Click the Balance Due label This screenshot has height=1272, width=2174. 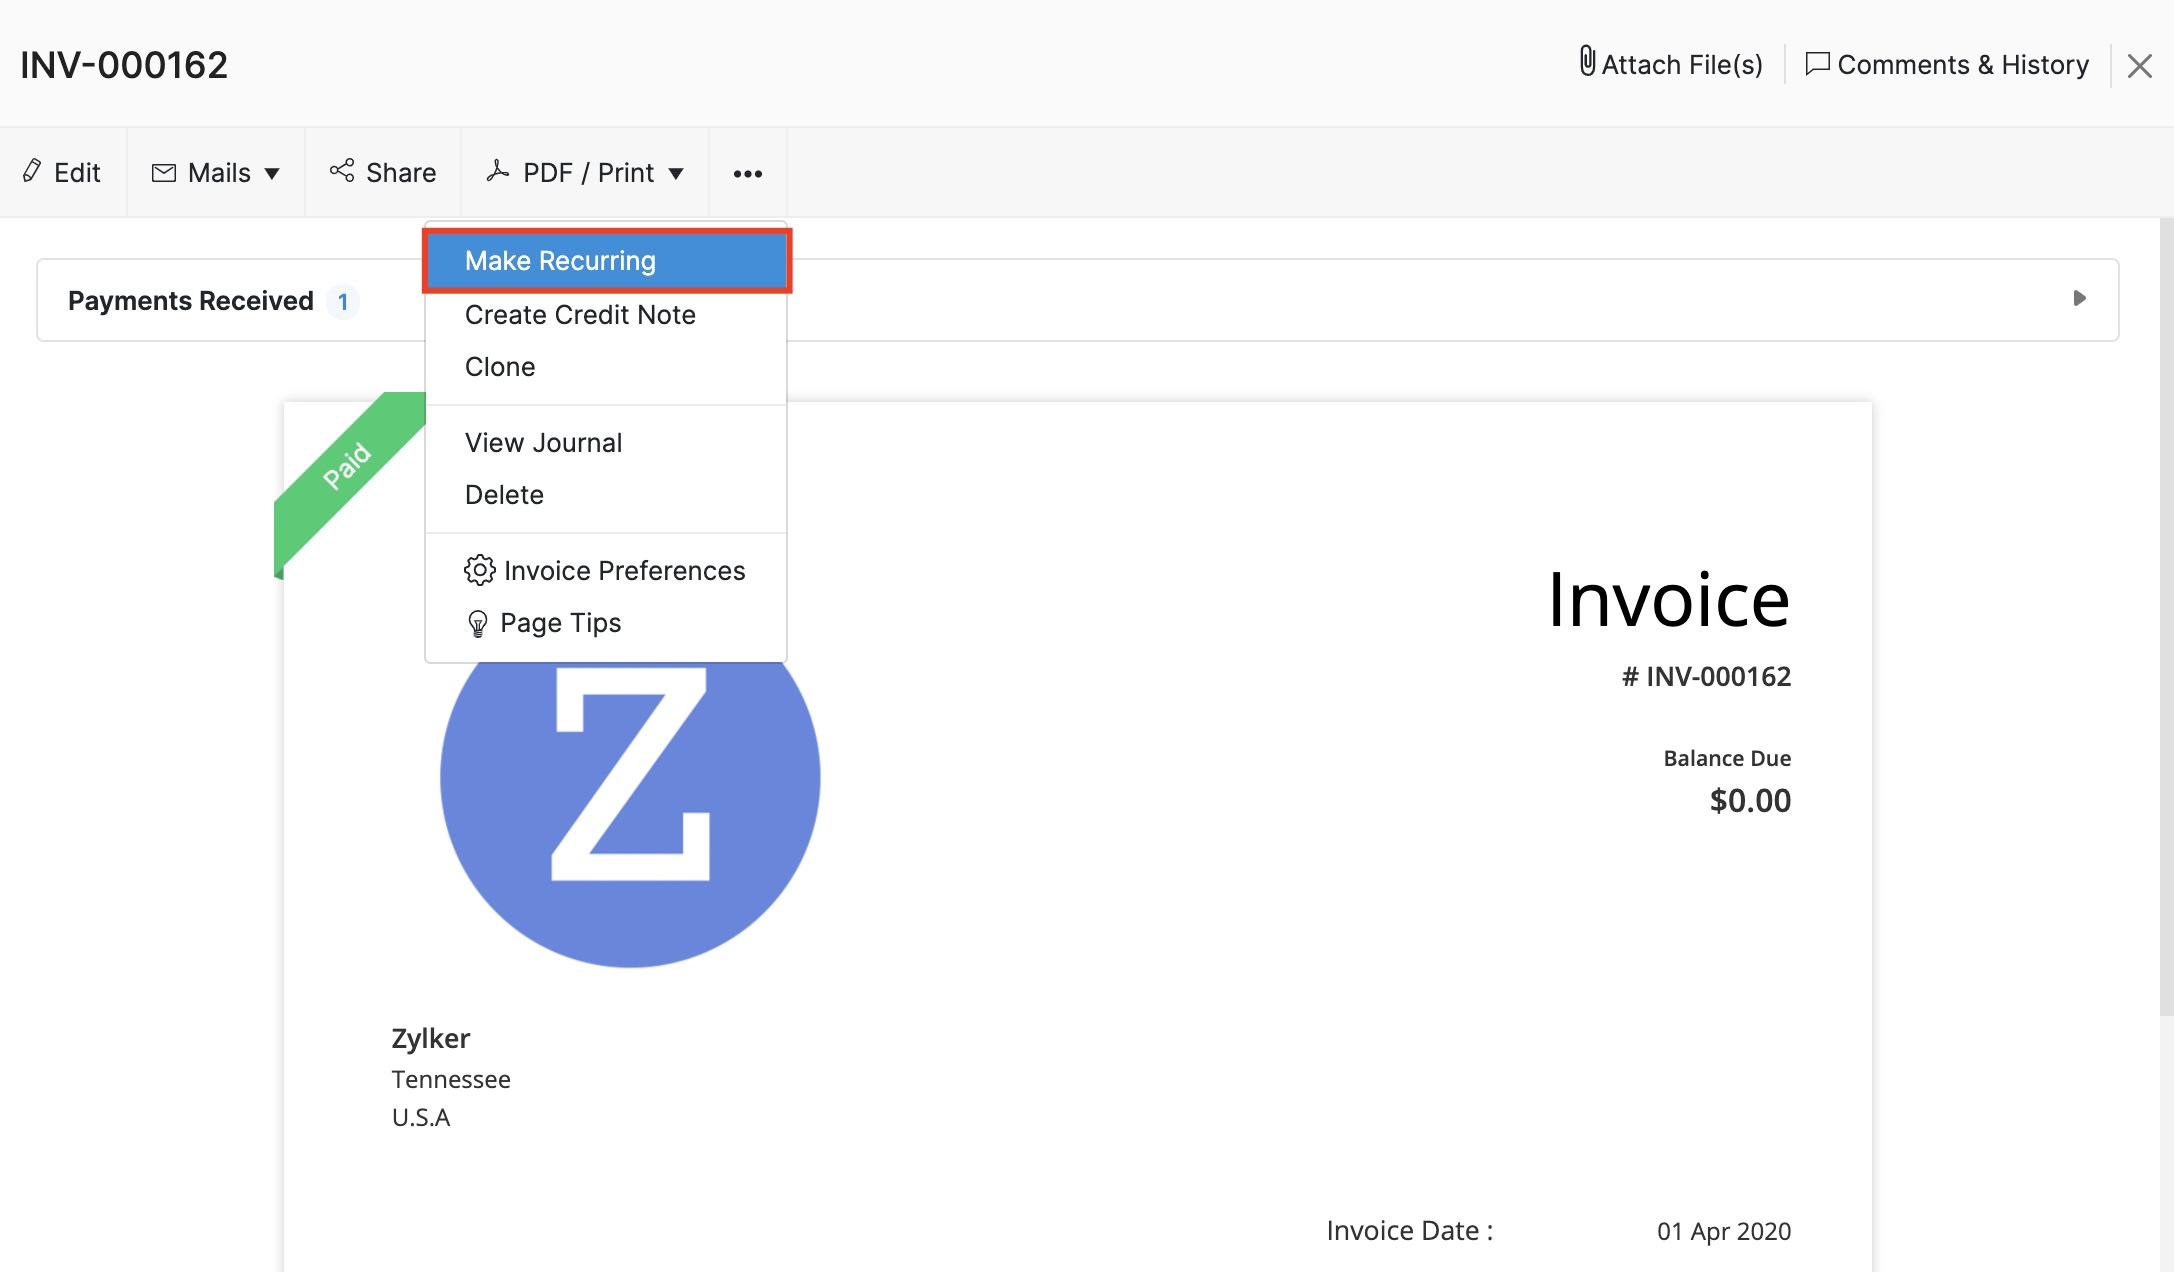(x=1727, y=758)
